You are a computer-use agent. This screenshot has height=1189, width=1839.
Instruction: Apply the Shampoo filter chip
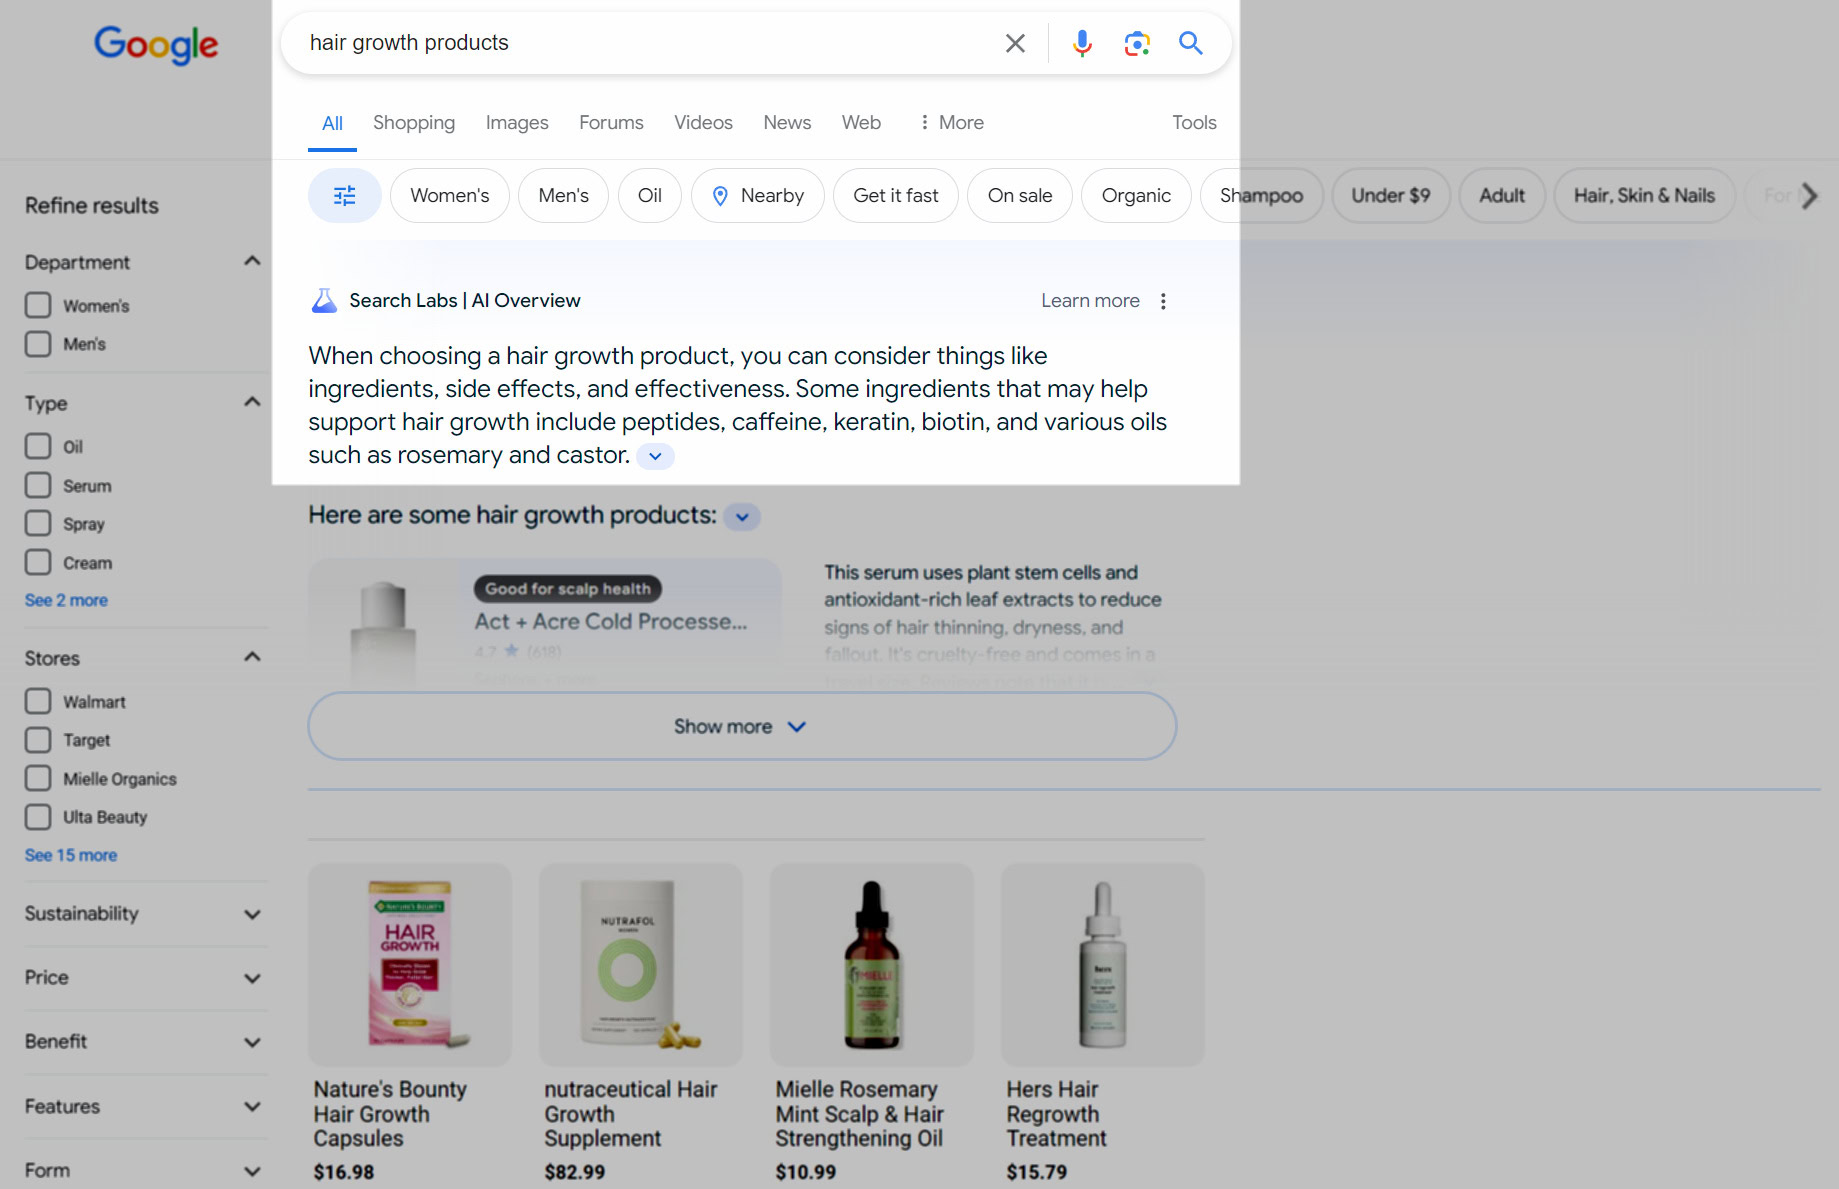[1261, 196]
